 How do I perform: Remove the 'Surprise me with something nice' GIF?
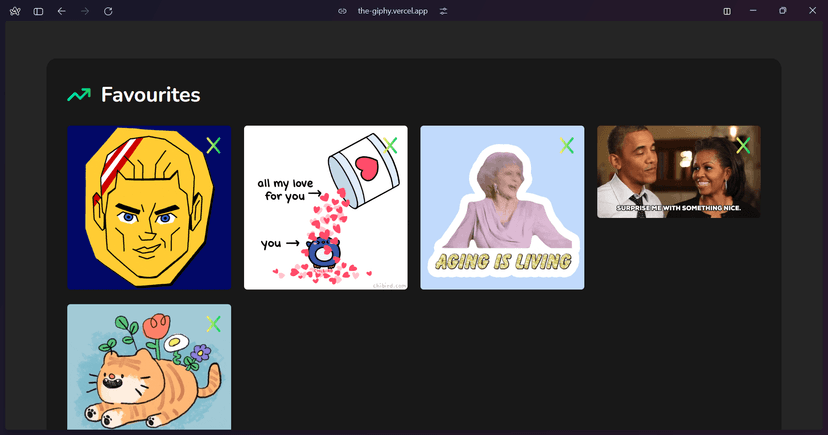tap(743, 145)
